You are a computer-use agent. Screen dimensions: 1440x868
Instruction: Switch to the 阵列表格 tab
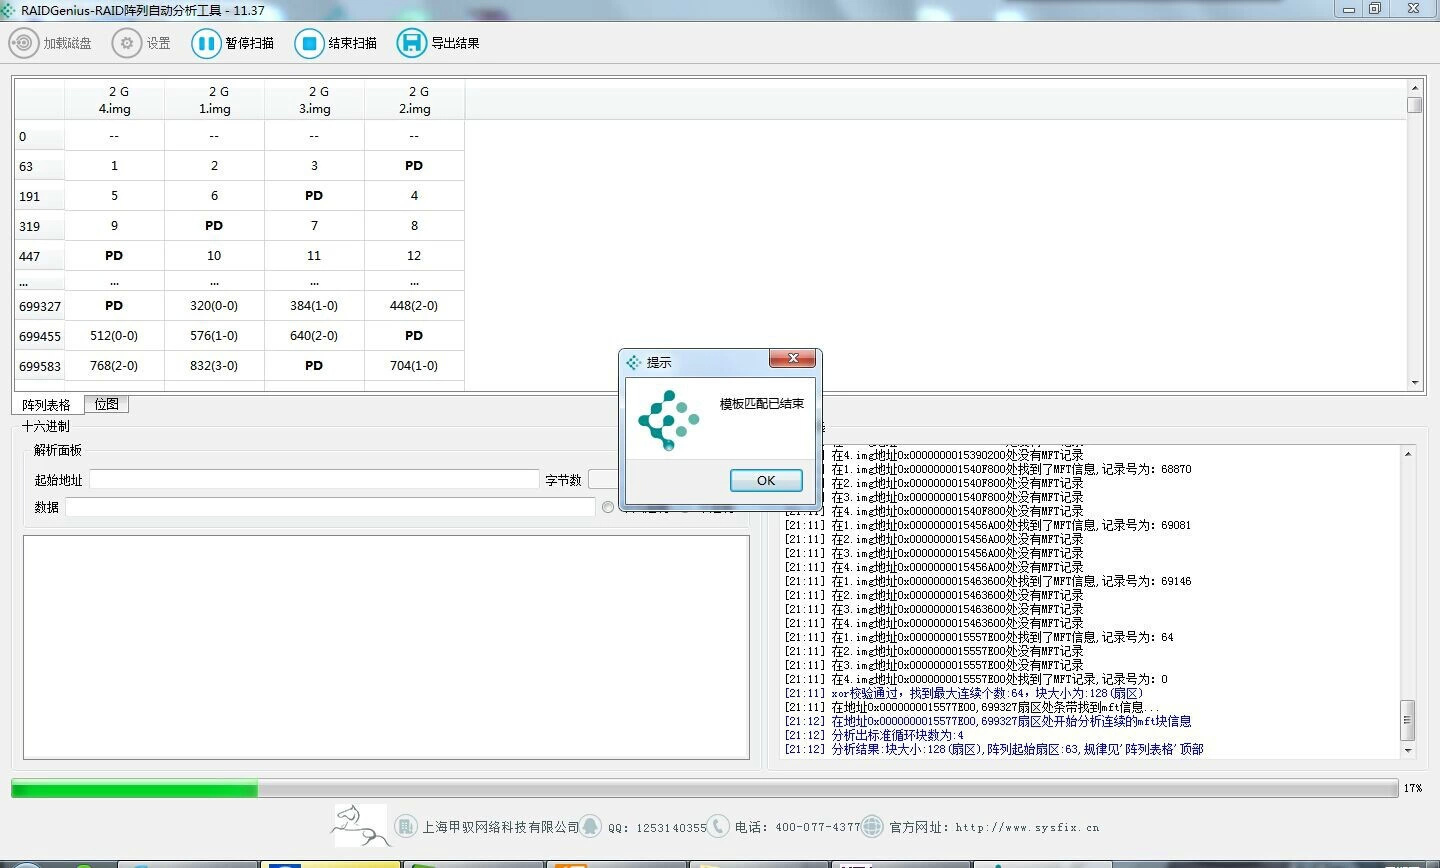coord(46,405)
